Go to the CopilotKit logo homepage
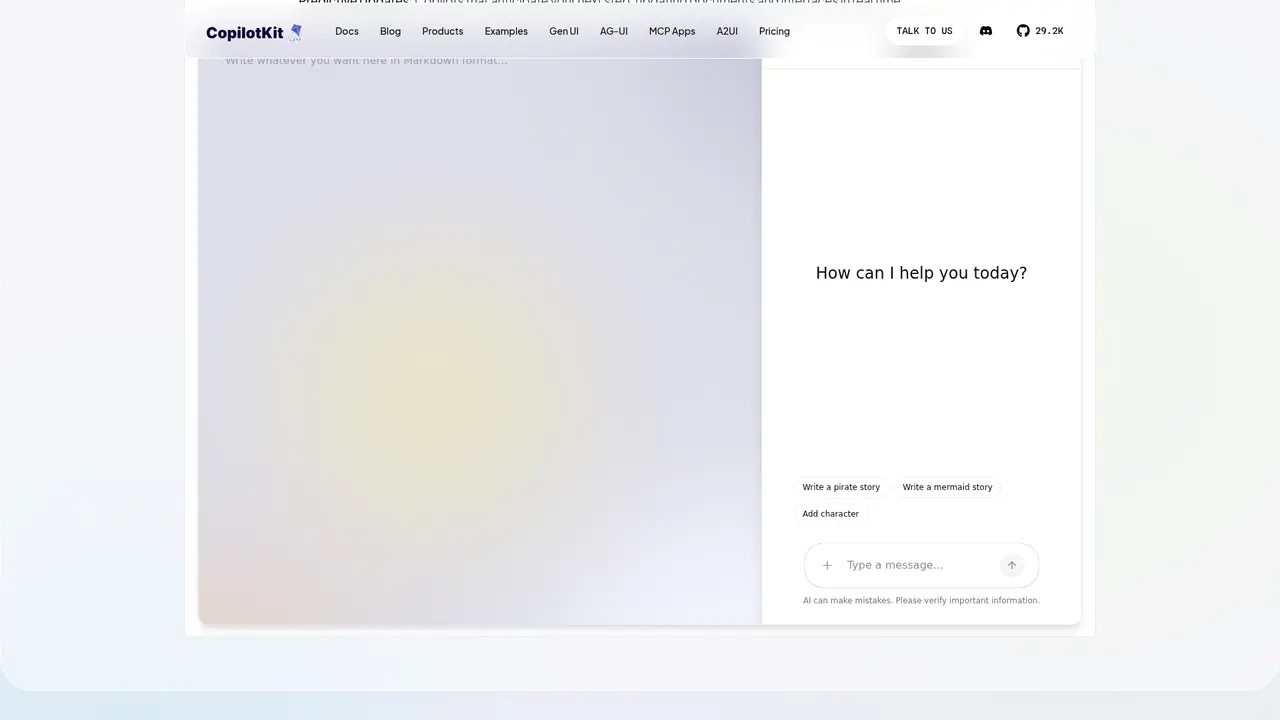The width and height of the screenshot is (1280, 720). 254,32
